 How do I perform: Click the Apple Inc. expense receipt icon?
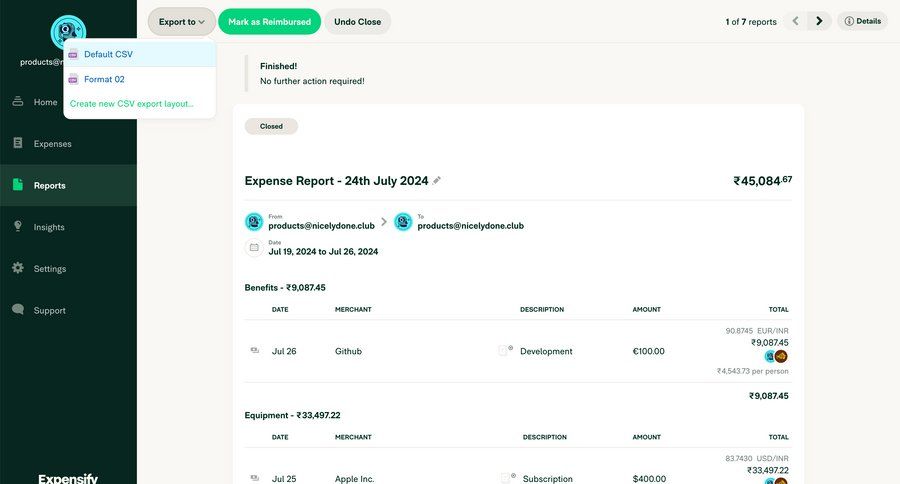coord(505,478)
